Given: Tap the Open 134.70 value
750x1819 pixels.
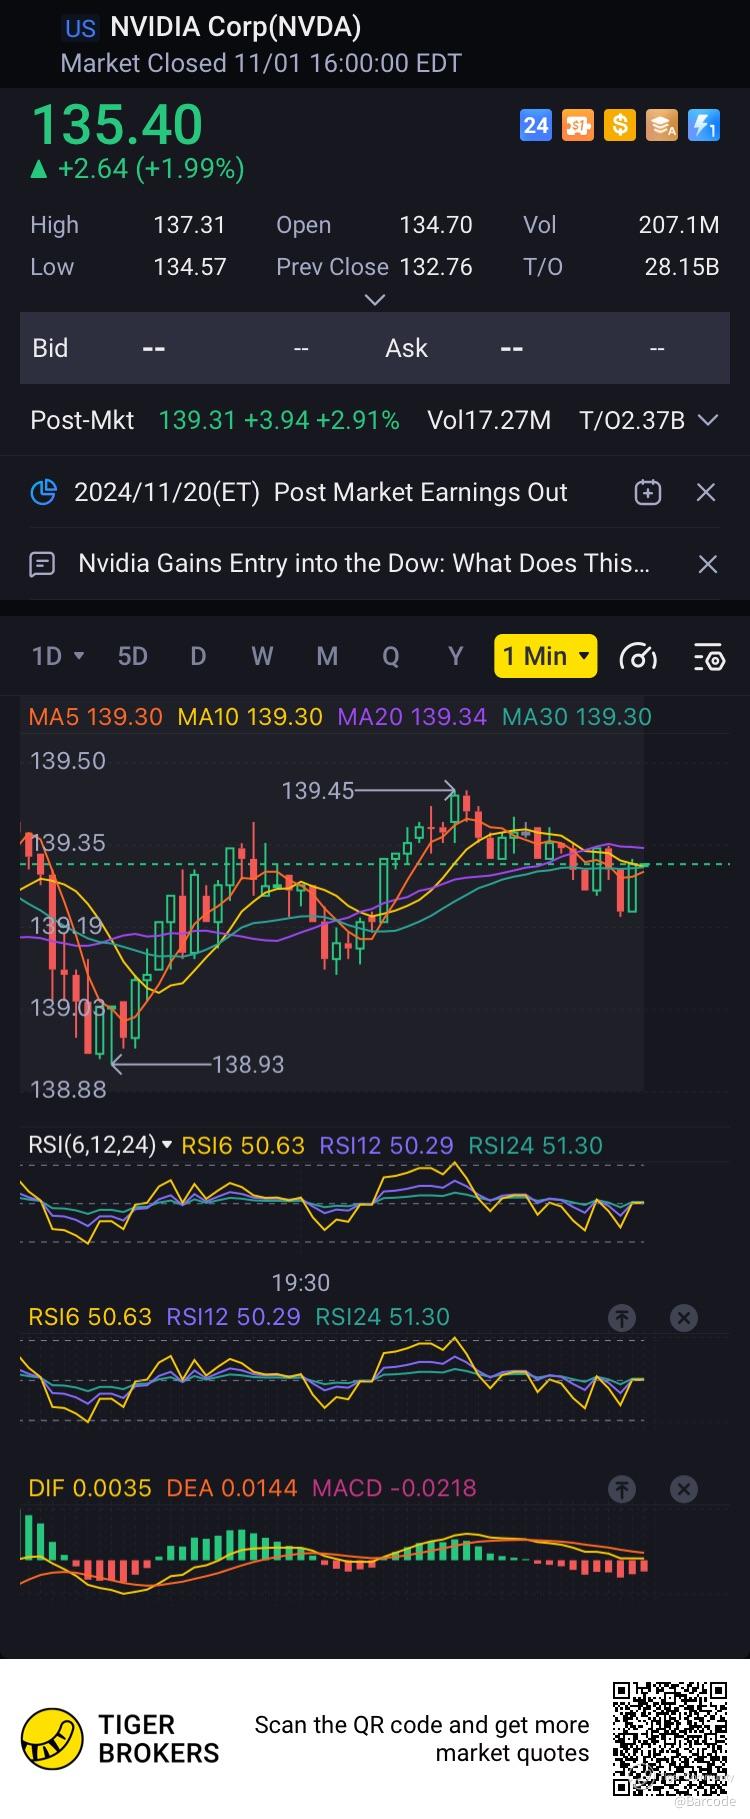Looking at the screenshot, I should pos(436,225).
